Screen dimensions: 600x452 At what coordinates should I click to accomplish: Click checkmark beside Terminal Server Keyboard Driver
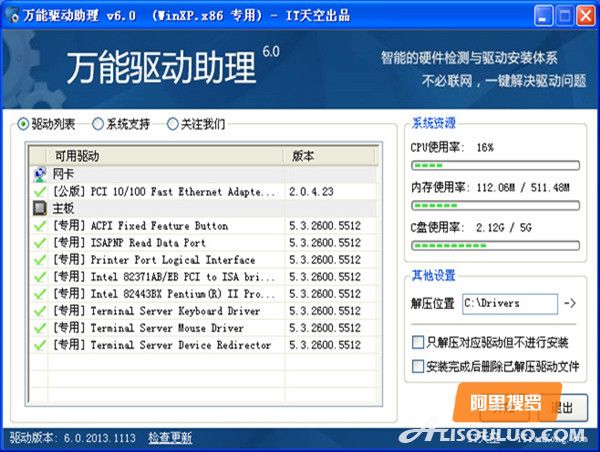click(40, 311)
